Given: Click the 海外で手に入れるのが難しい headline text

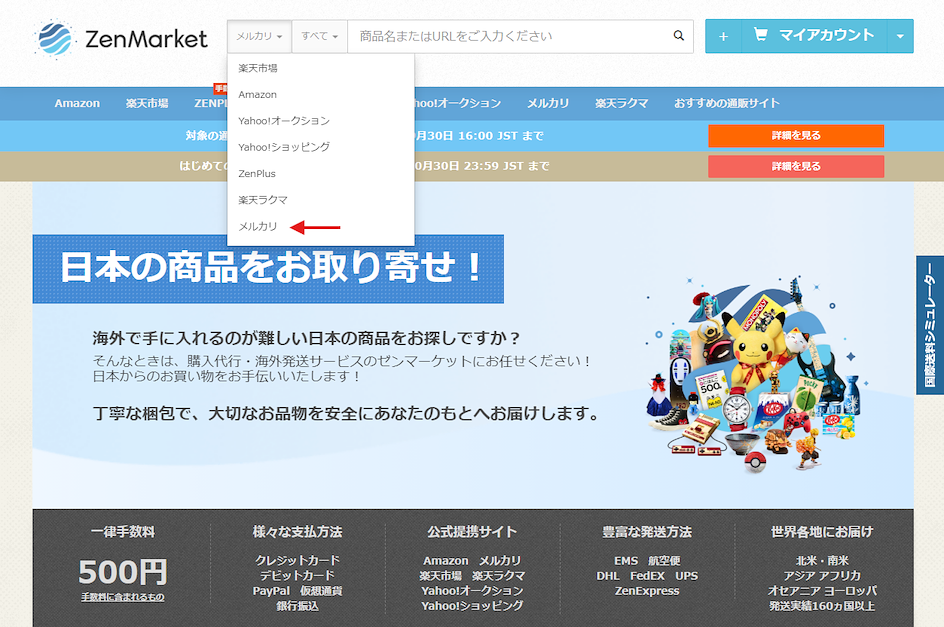Looking at the screenshot, I should (x=306, y=338).
